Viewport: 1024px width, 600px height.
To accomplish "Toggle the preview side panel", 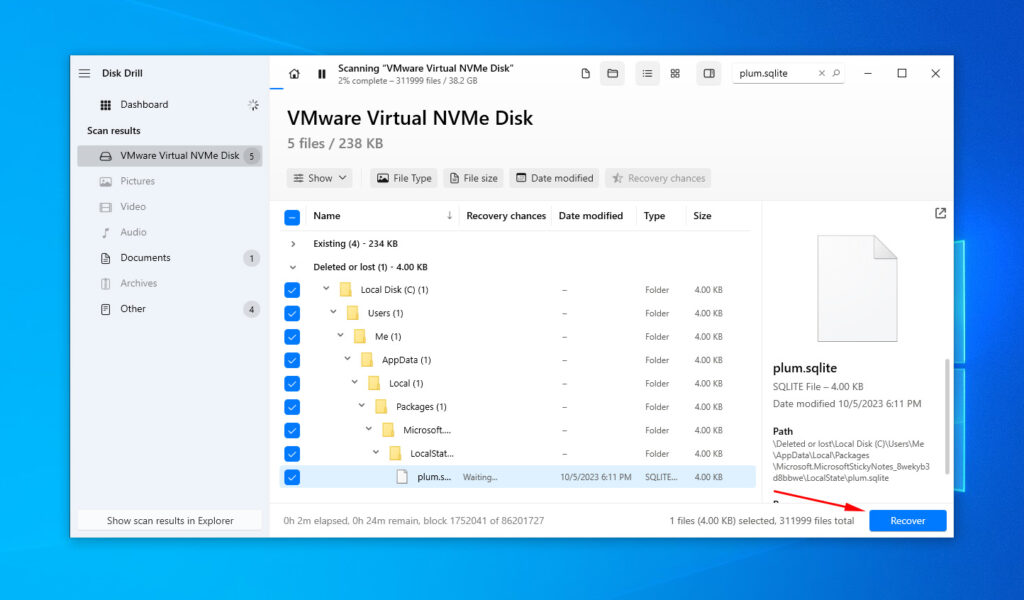I will click(x=709, y=73).
